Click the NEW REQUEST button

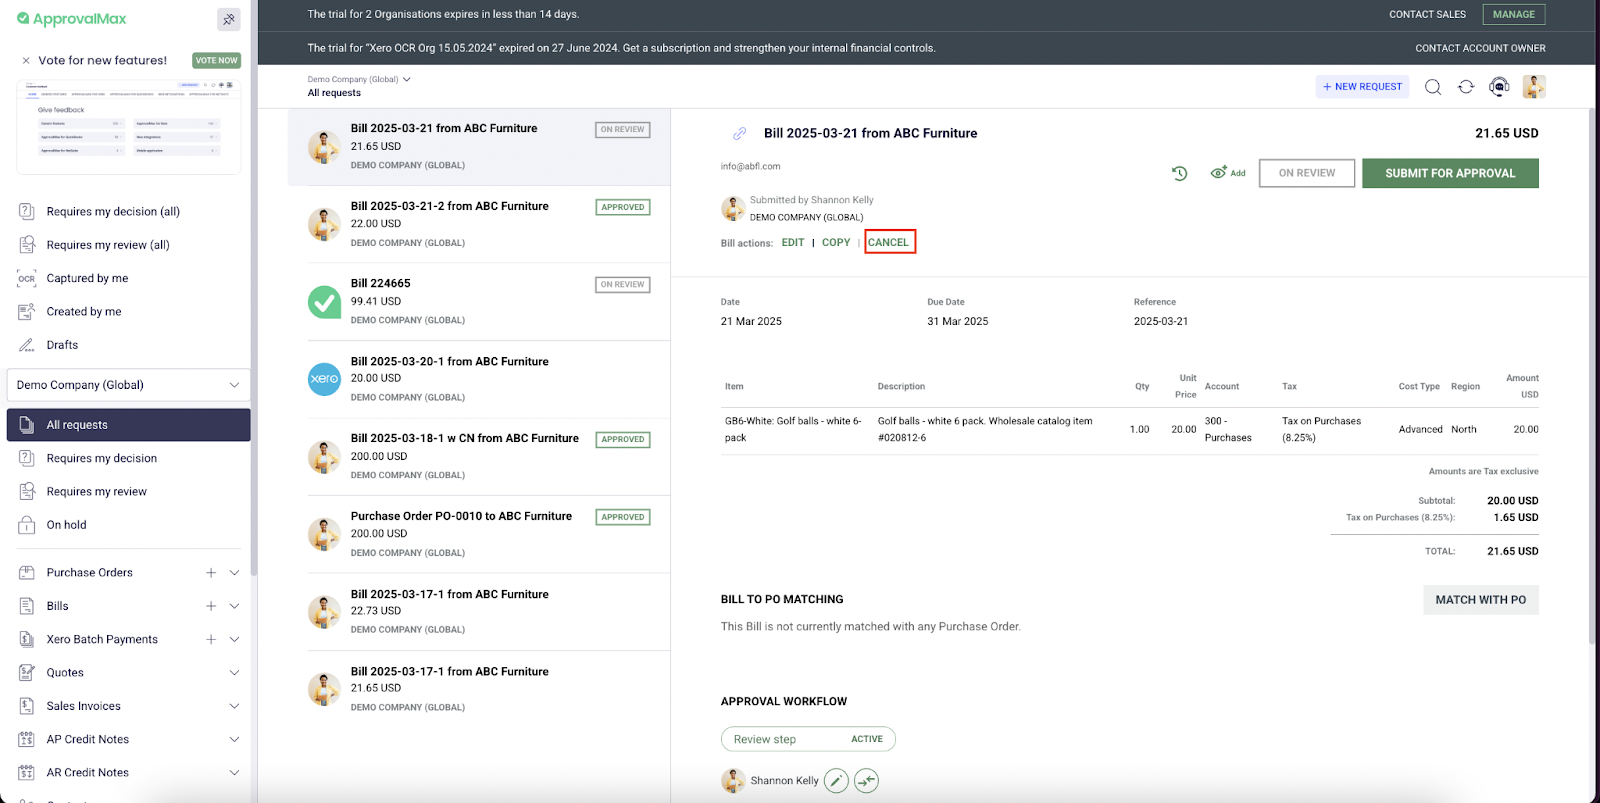(1362, 87)
